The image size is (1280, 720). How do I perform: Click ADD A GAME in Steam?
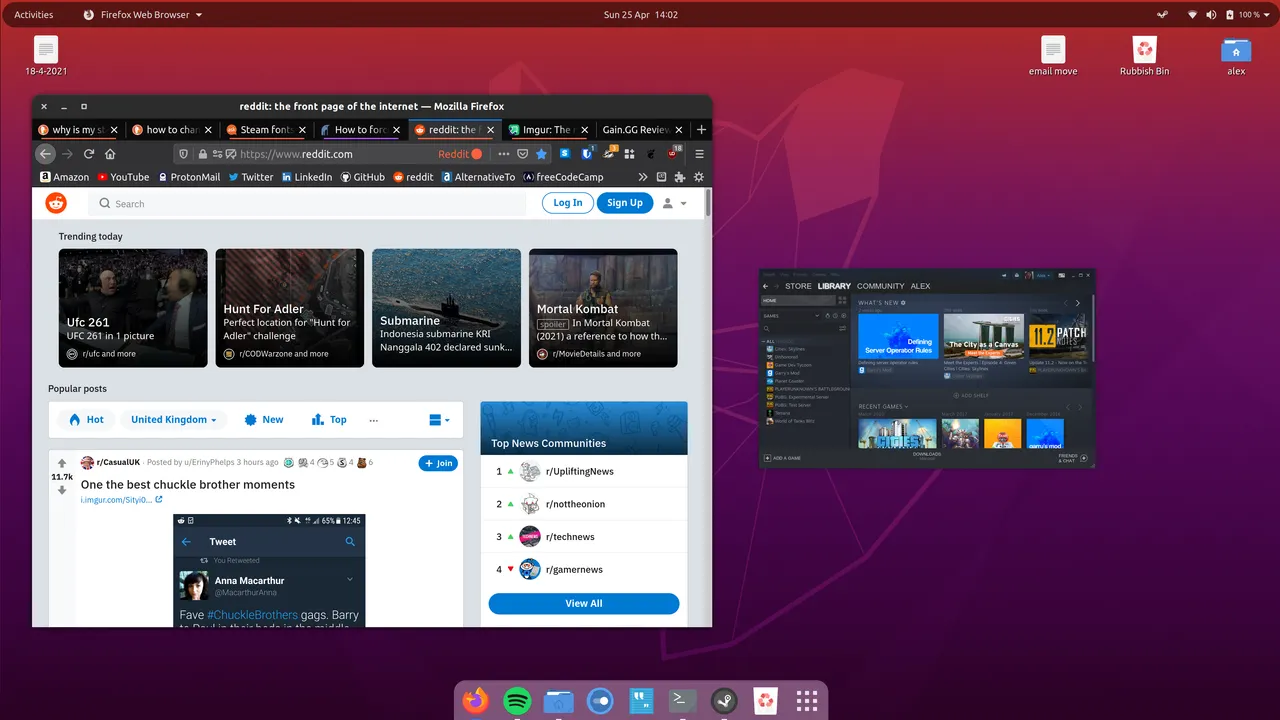782,458
